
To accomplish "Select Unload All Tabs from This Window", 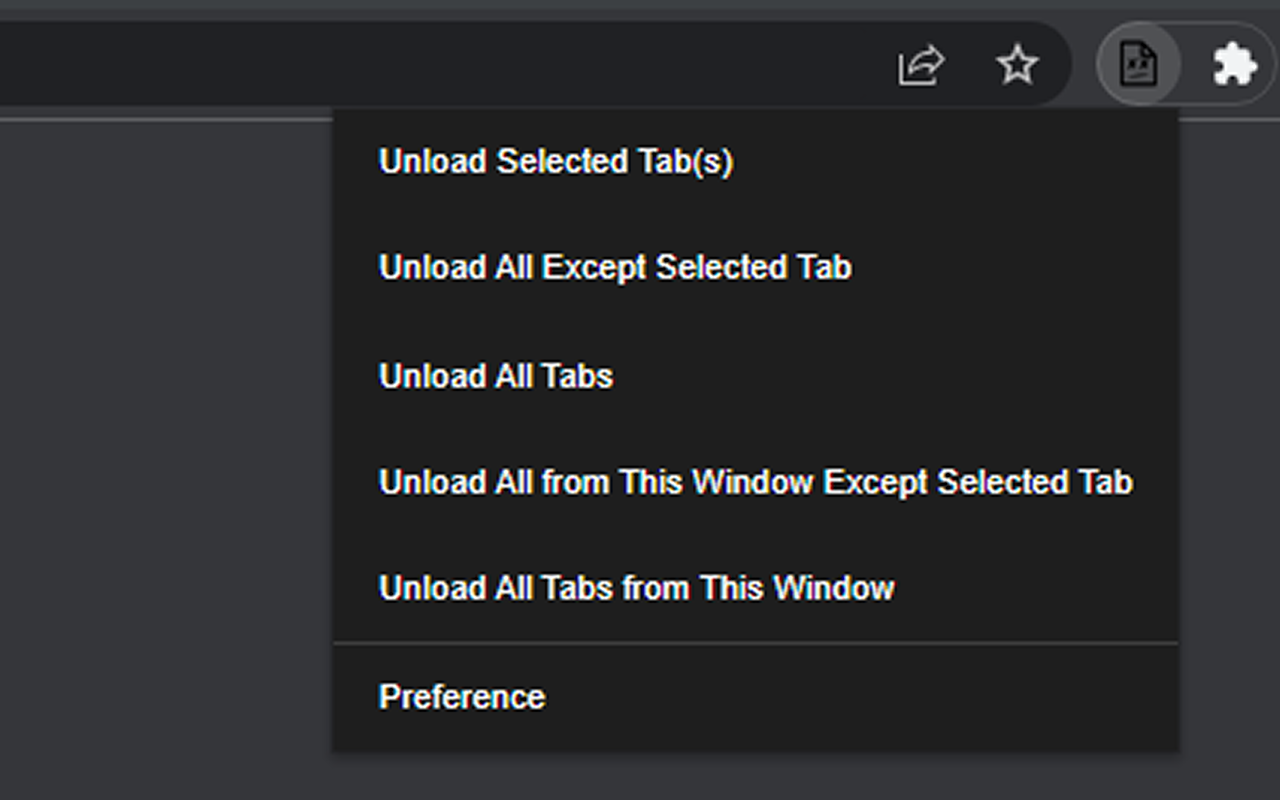I will tap(636, 588).
